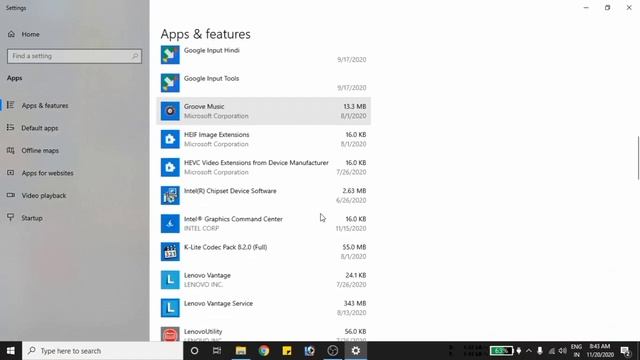640x360 pixels.
Task: Click the HEIF Image Extensions icon
Action: pyautogui.click(x=170, y=139)
